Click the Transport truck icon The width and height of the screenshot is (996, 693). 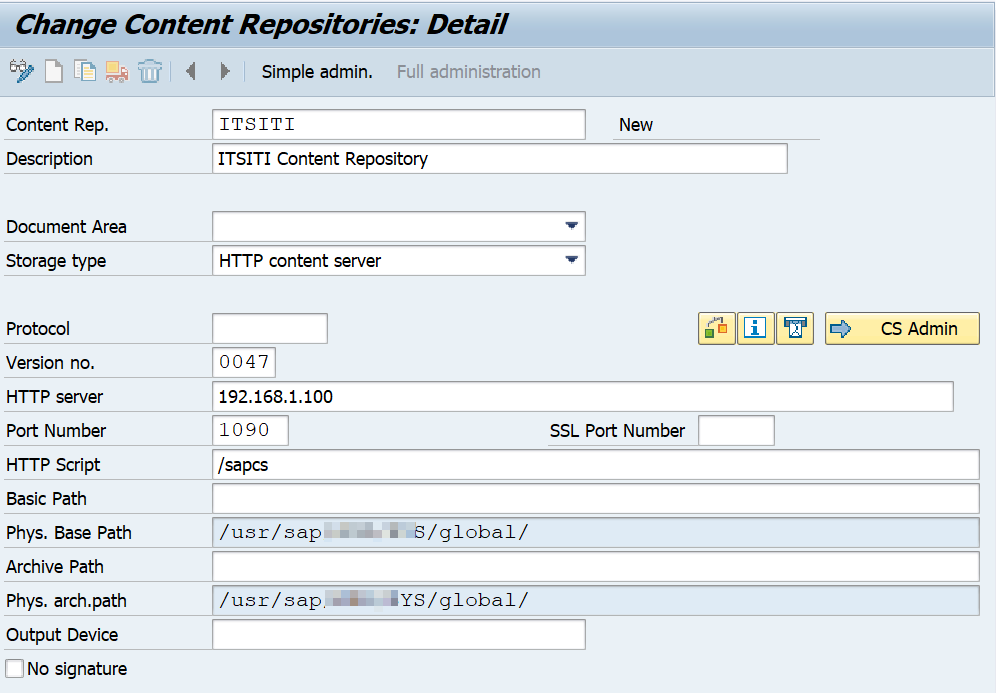(117, 71)
